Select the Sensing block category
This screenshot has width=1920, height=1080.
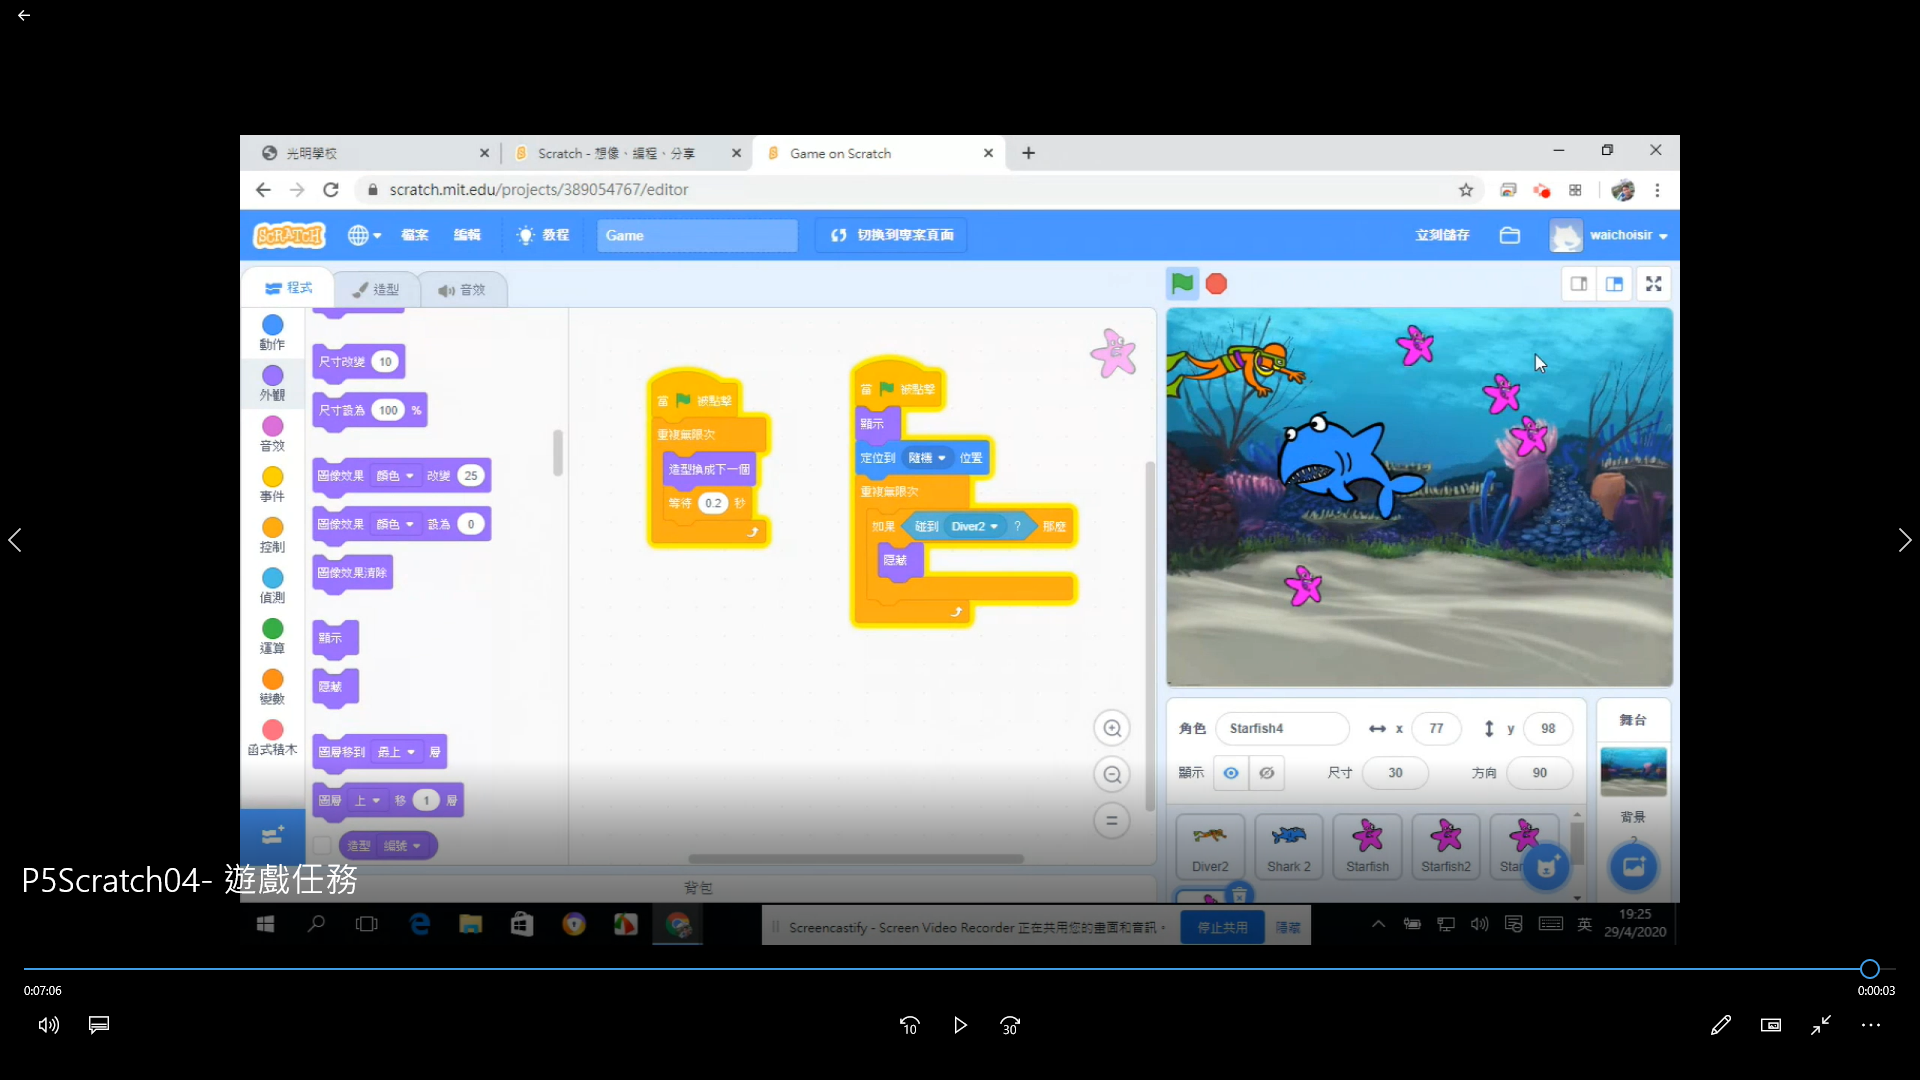272,585
